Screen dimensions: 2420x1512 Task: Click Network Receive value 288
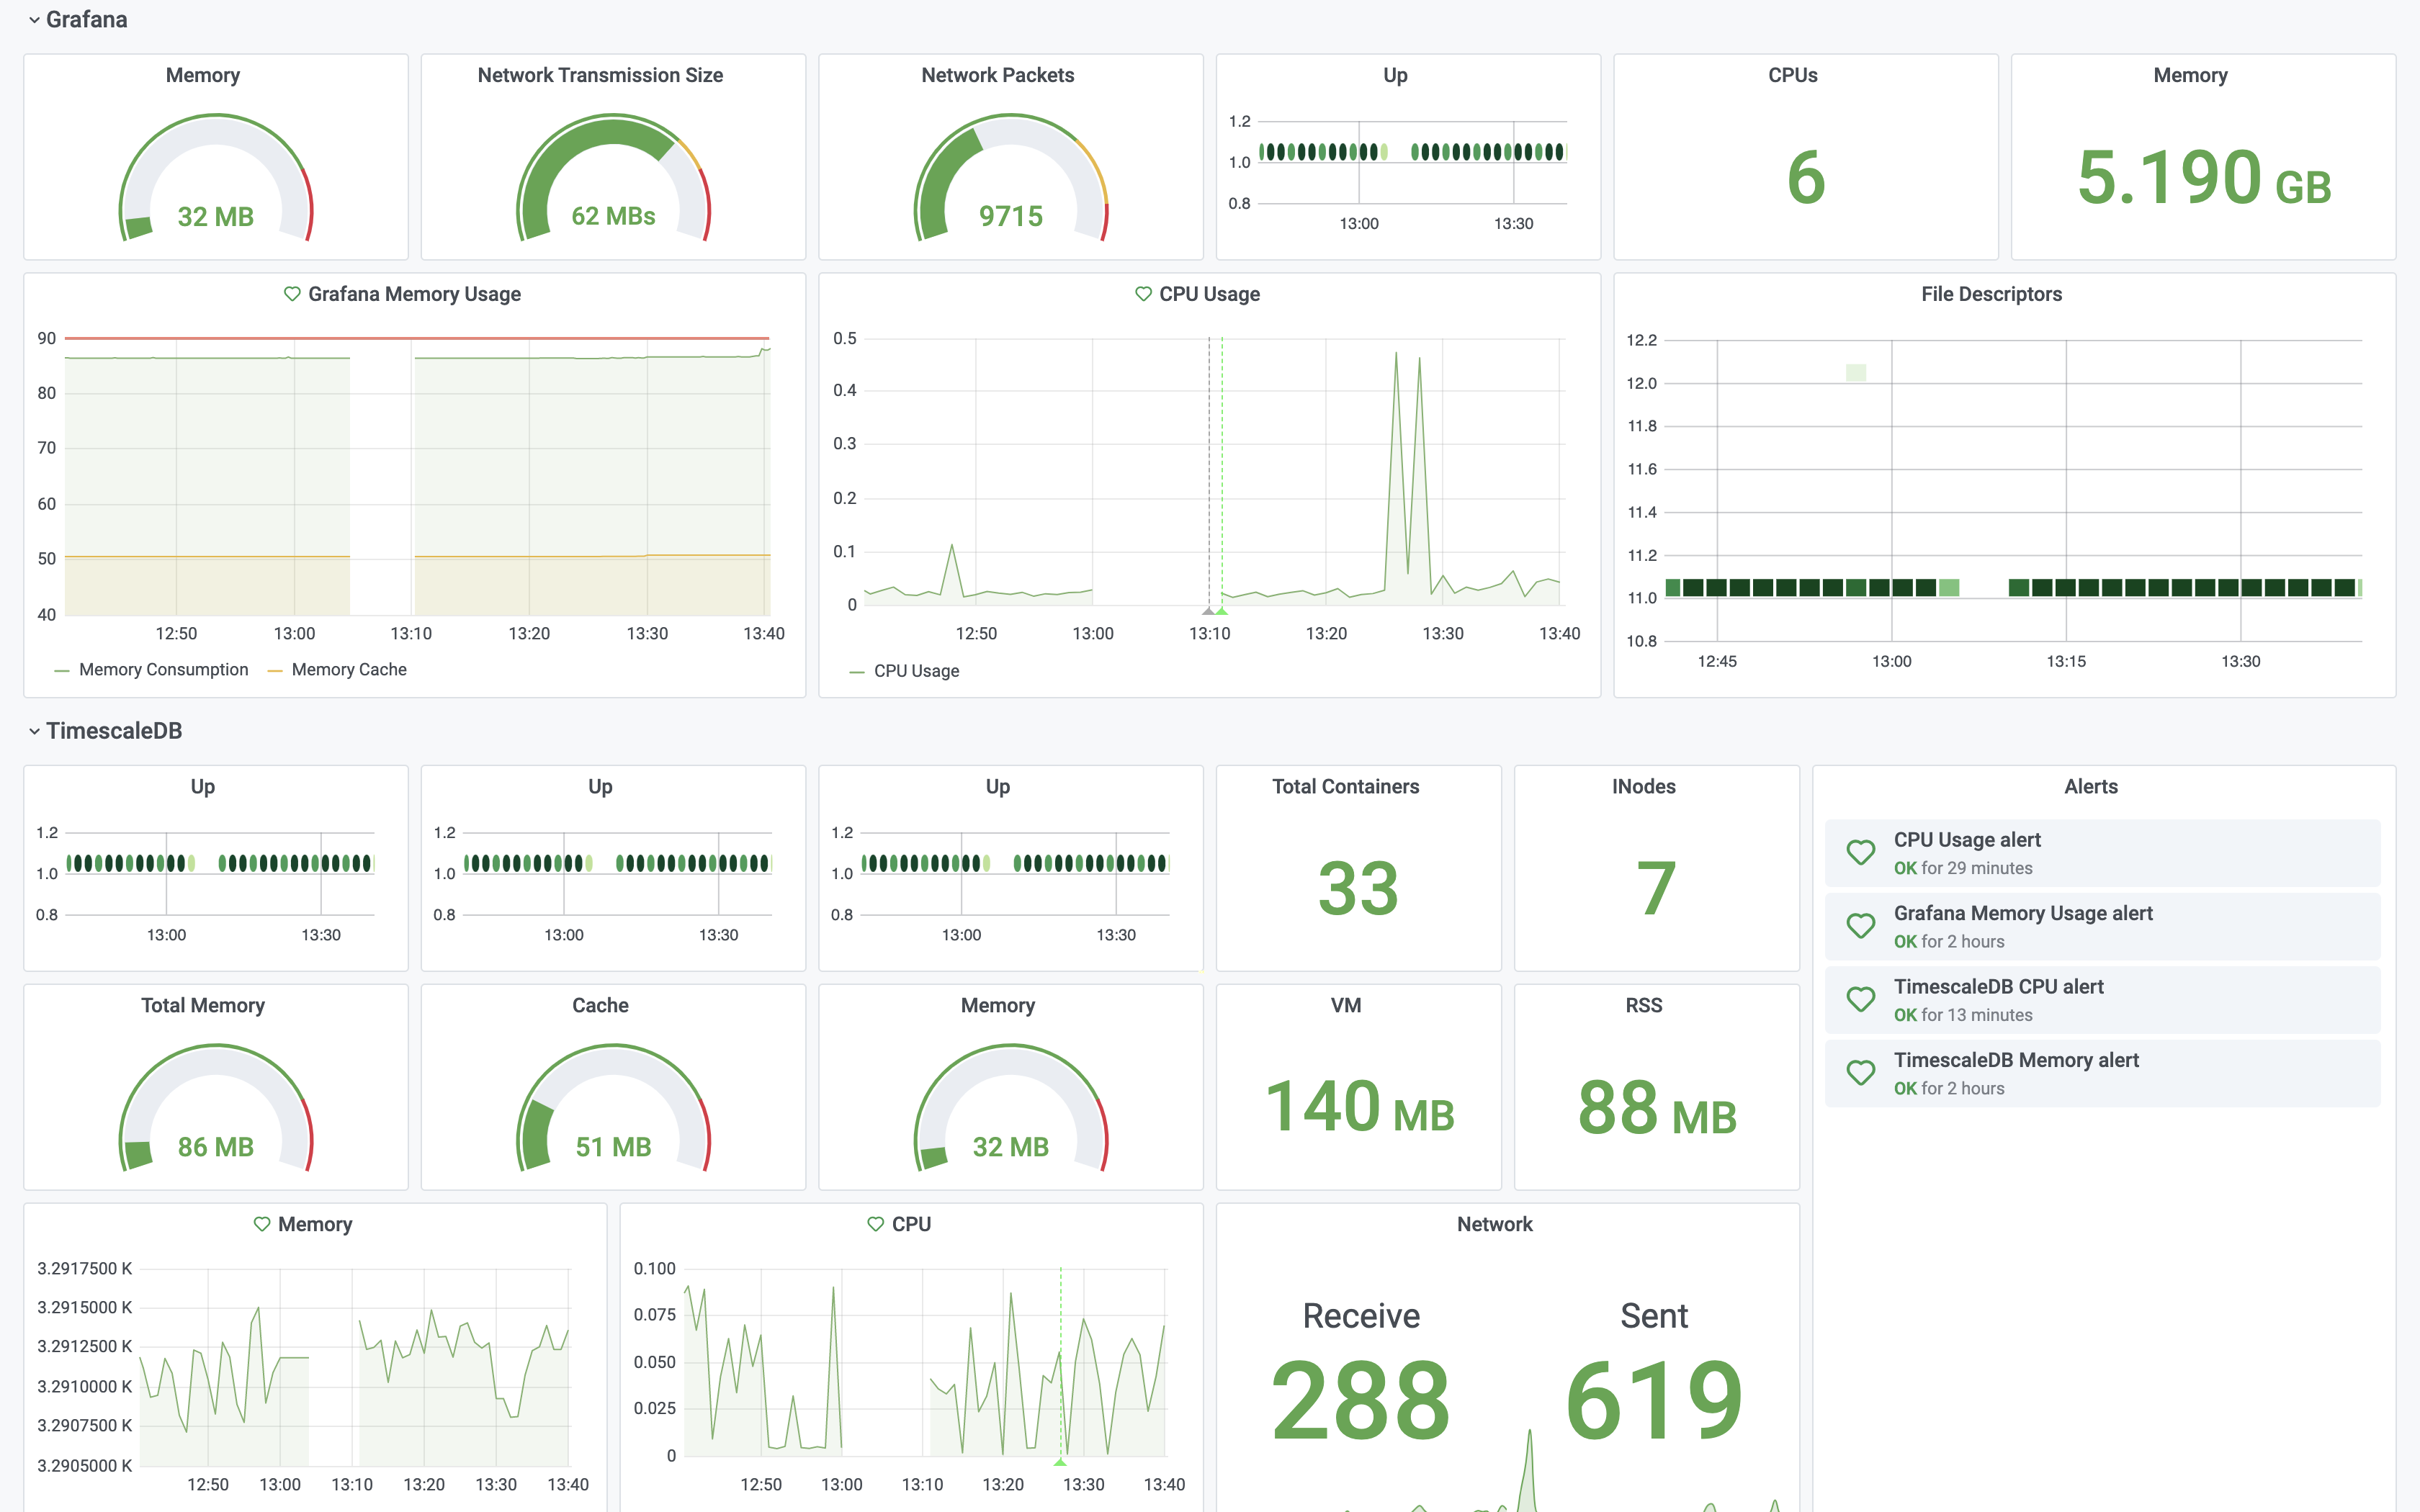[1360, 1399]
